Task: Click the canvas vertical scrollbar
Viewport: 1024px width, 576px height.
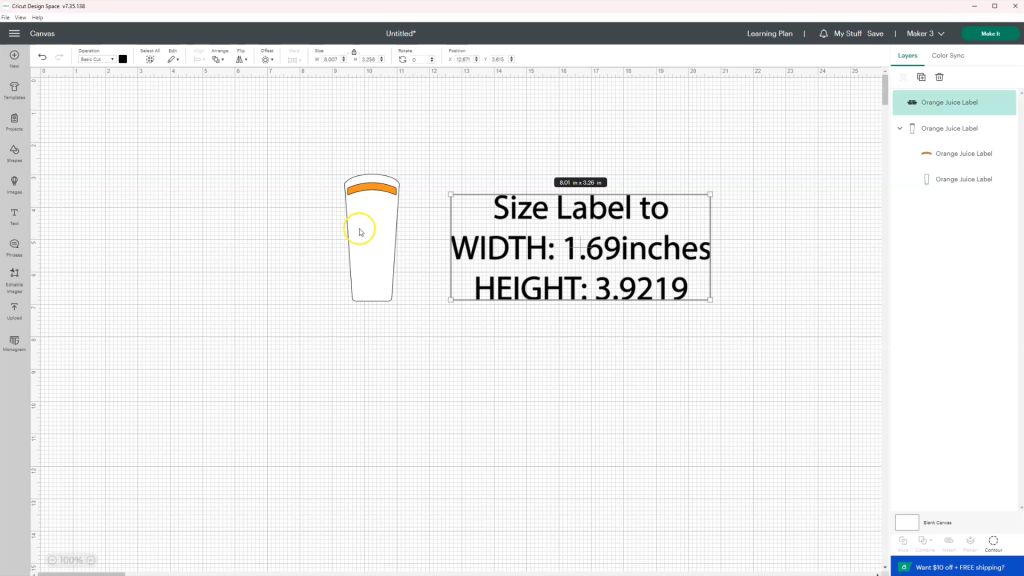Action: click(x=885, y=91)
